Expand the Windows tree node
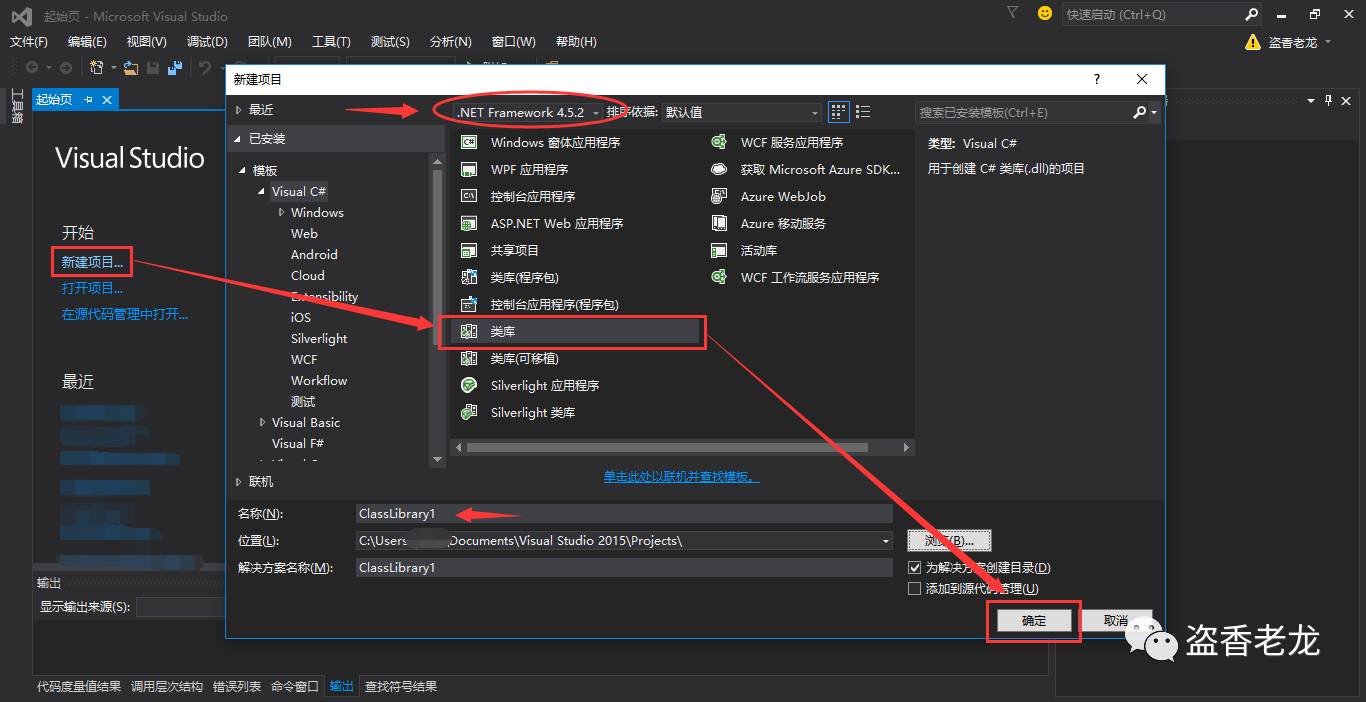 (x=282, y=213)
